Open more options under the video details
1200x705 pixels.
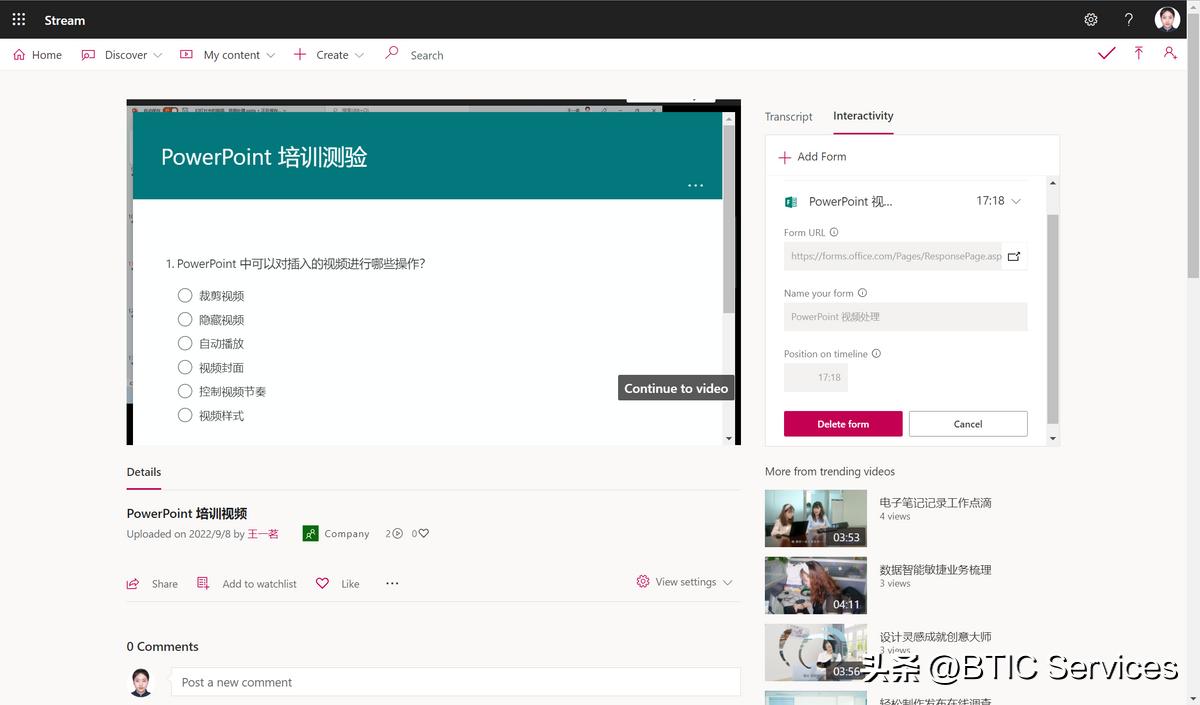[391, 583]
